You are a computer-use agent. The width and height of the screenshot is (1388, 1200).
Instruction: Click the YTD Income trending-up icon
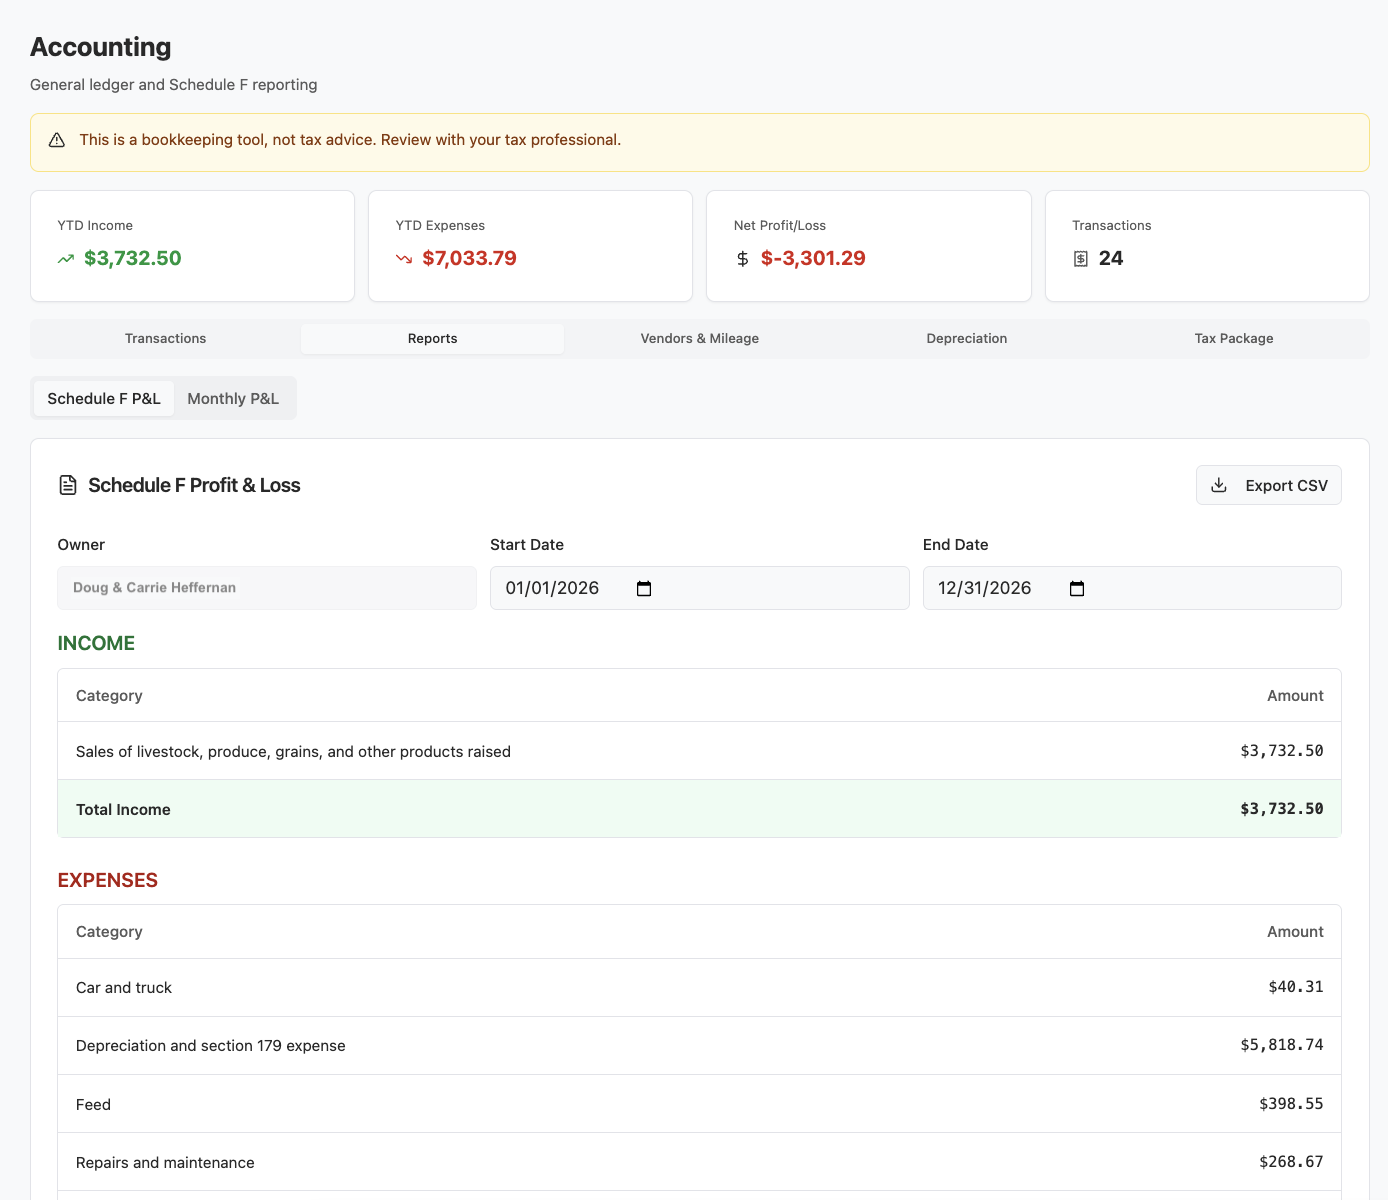tap(66, 259)
